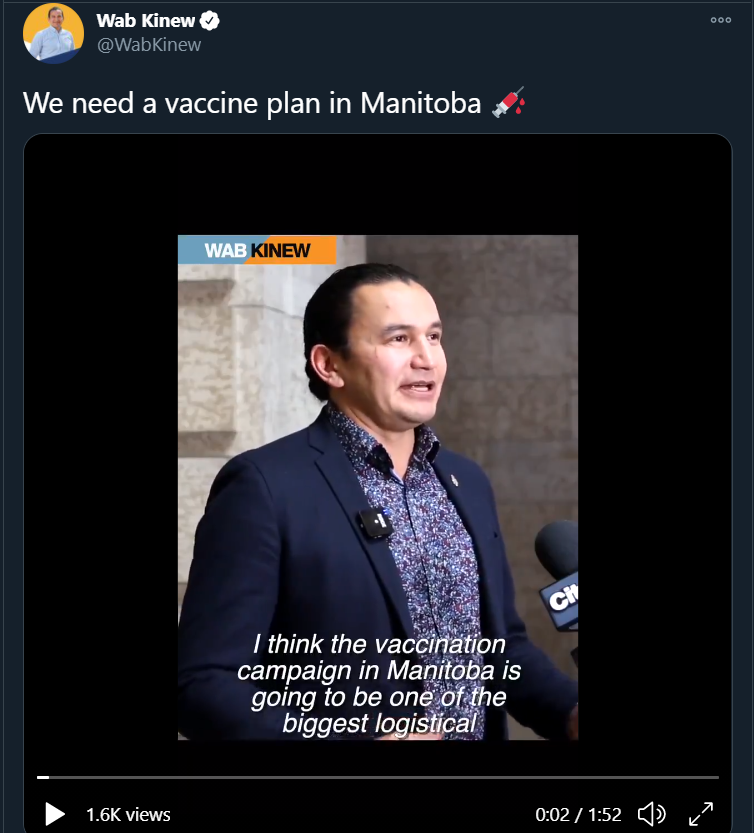Click the 1.6K views counter
The height and width of the screenshot is (833, 754).
(x=128, y=815)
